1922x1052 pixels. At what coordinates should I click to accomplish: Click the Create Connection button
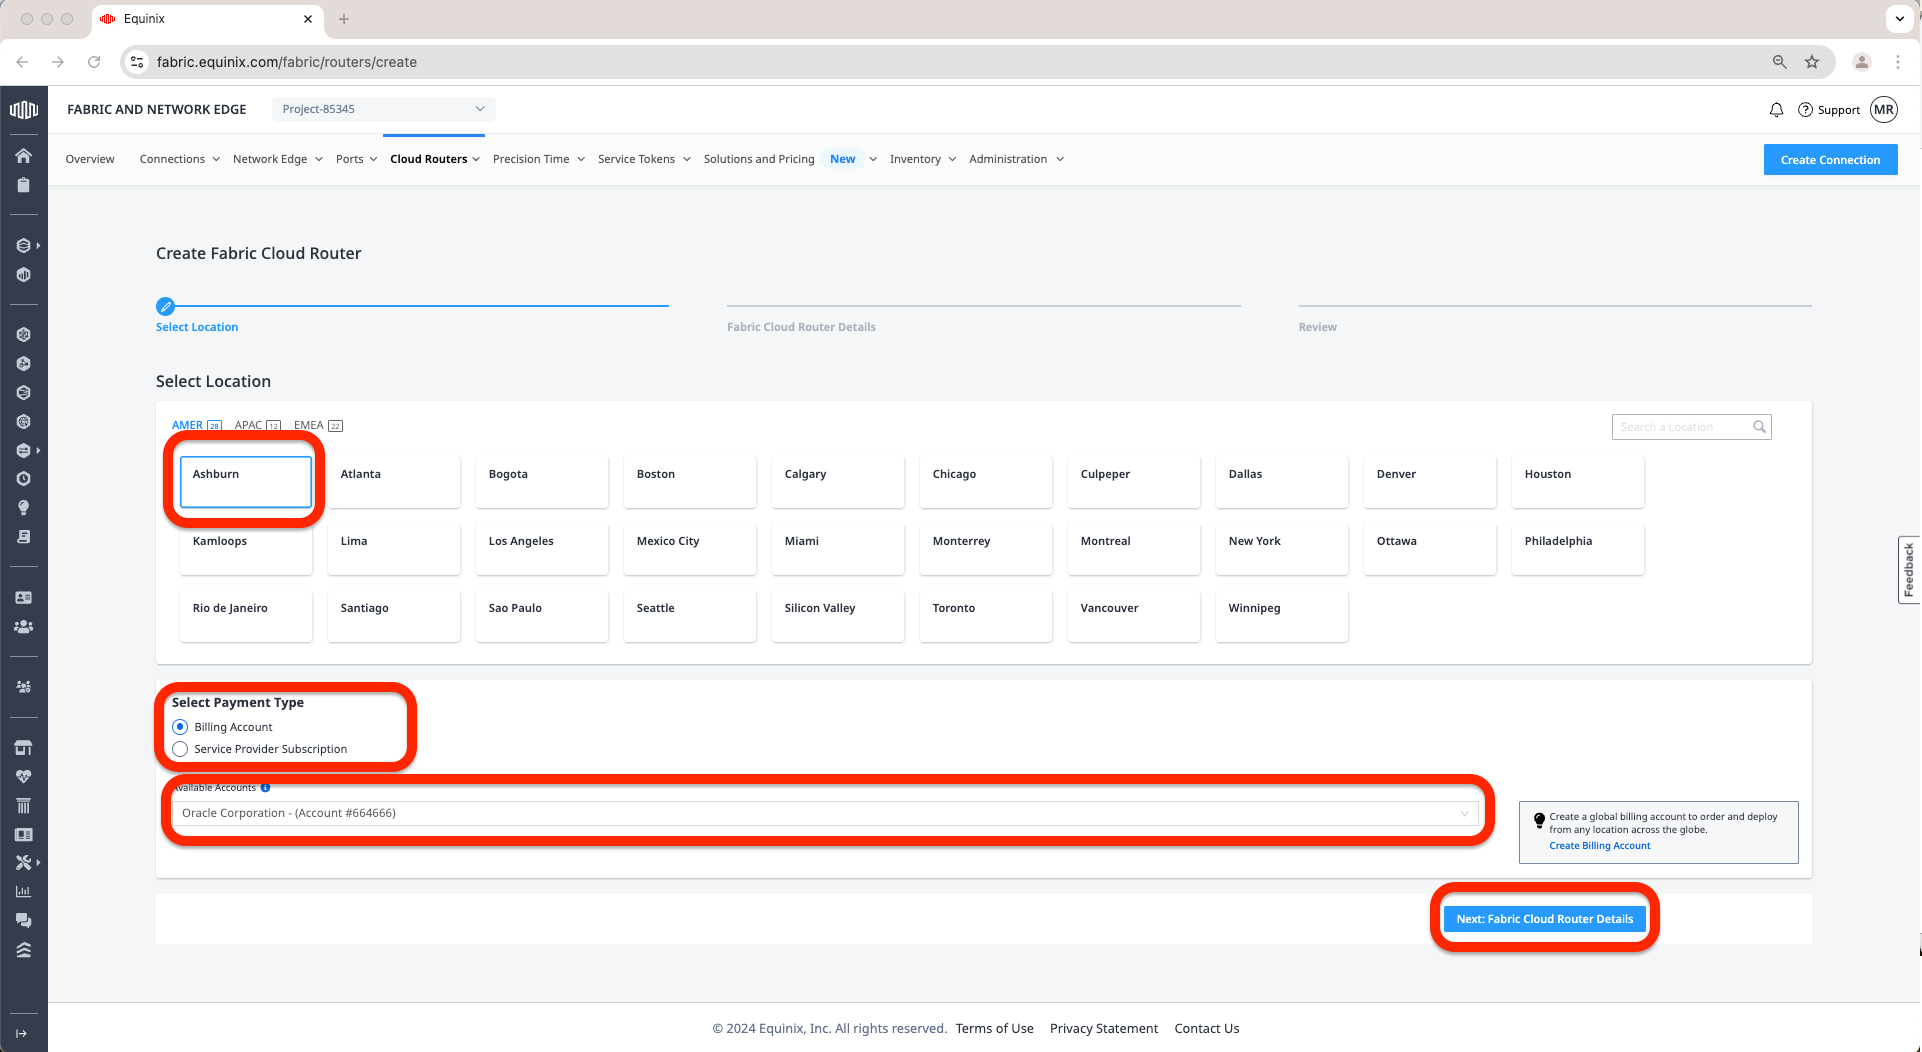(x=1829, y=160)
